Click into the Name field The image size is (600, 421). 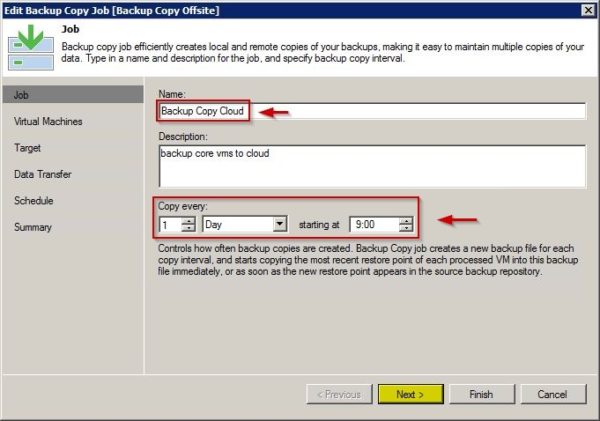click(x=372, y=111)
